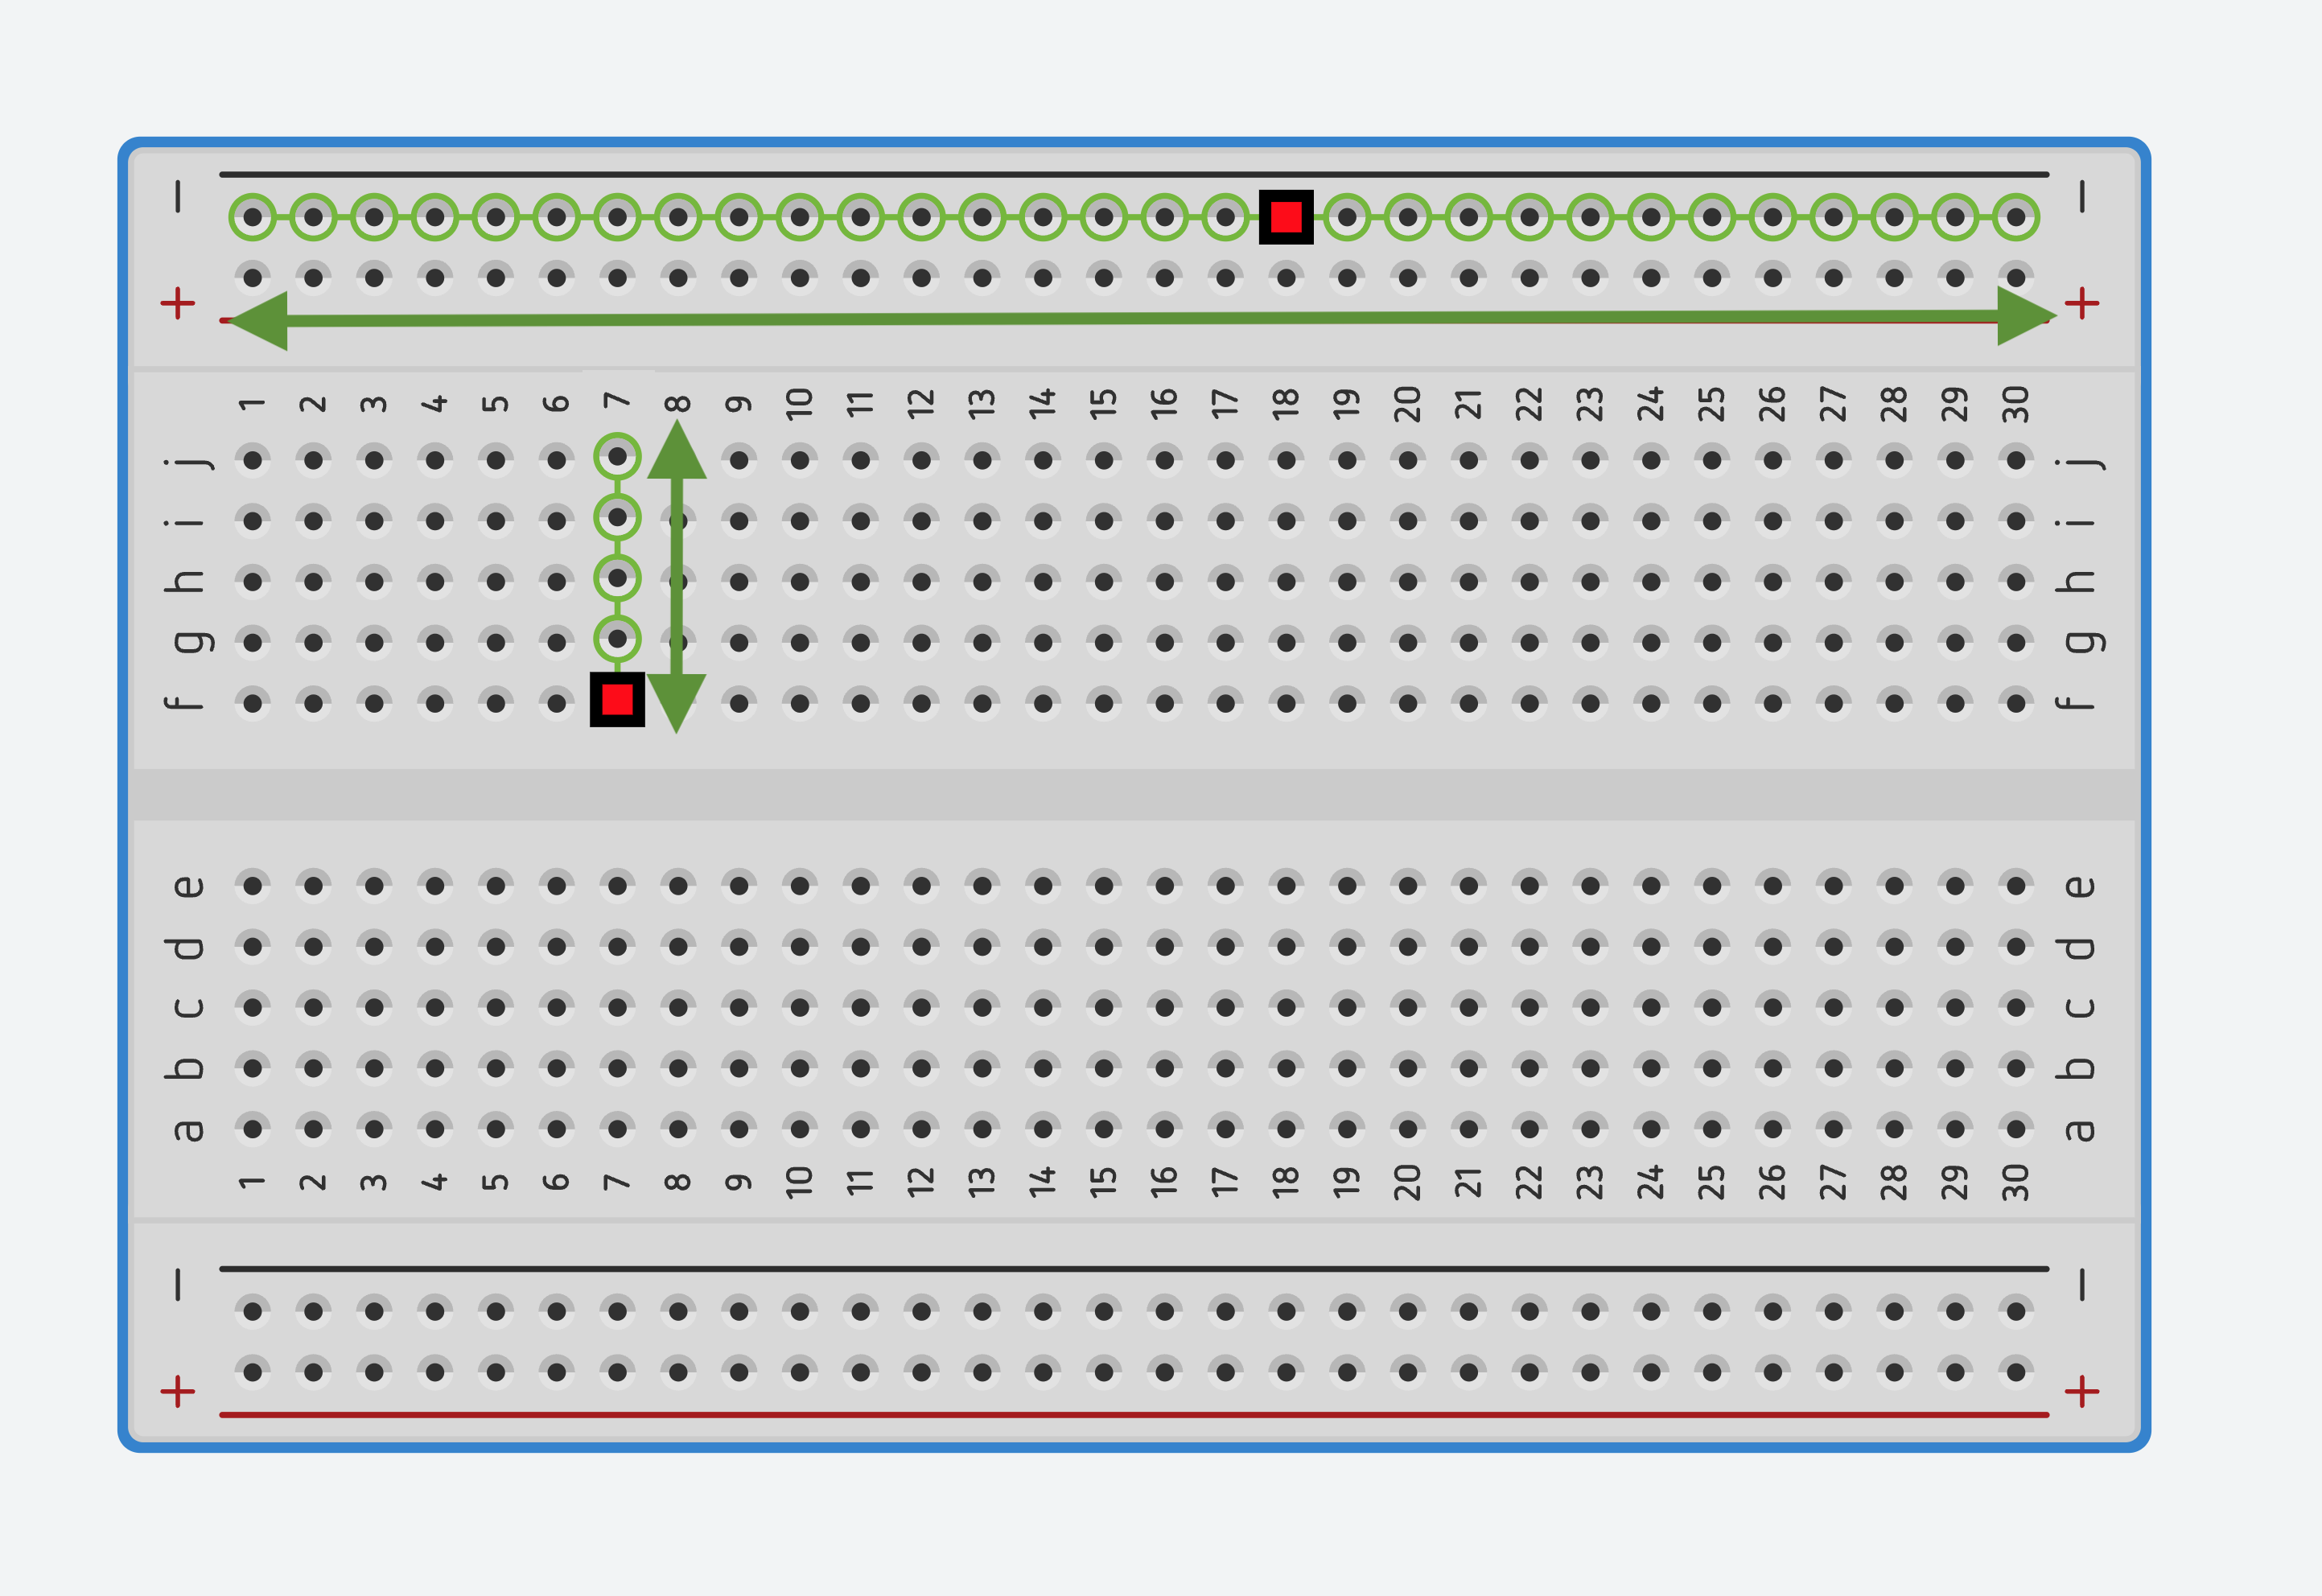This screenshot has height=1596, width=2322.
Task: Click the hole at row h, column 20
Action: point(1408,581)
